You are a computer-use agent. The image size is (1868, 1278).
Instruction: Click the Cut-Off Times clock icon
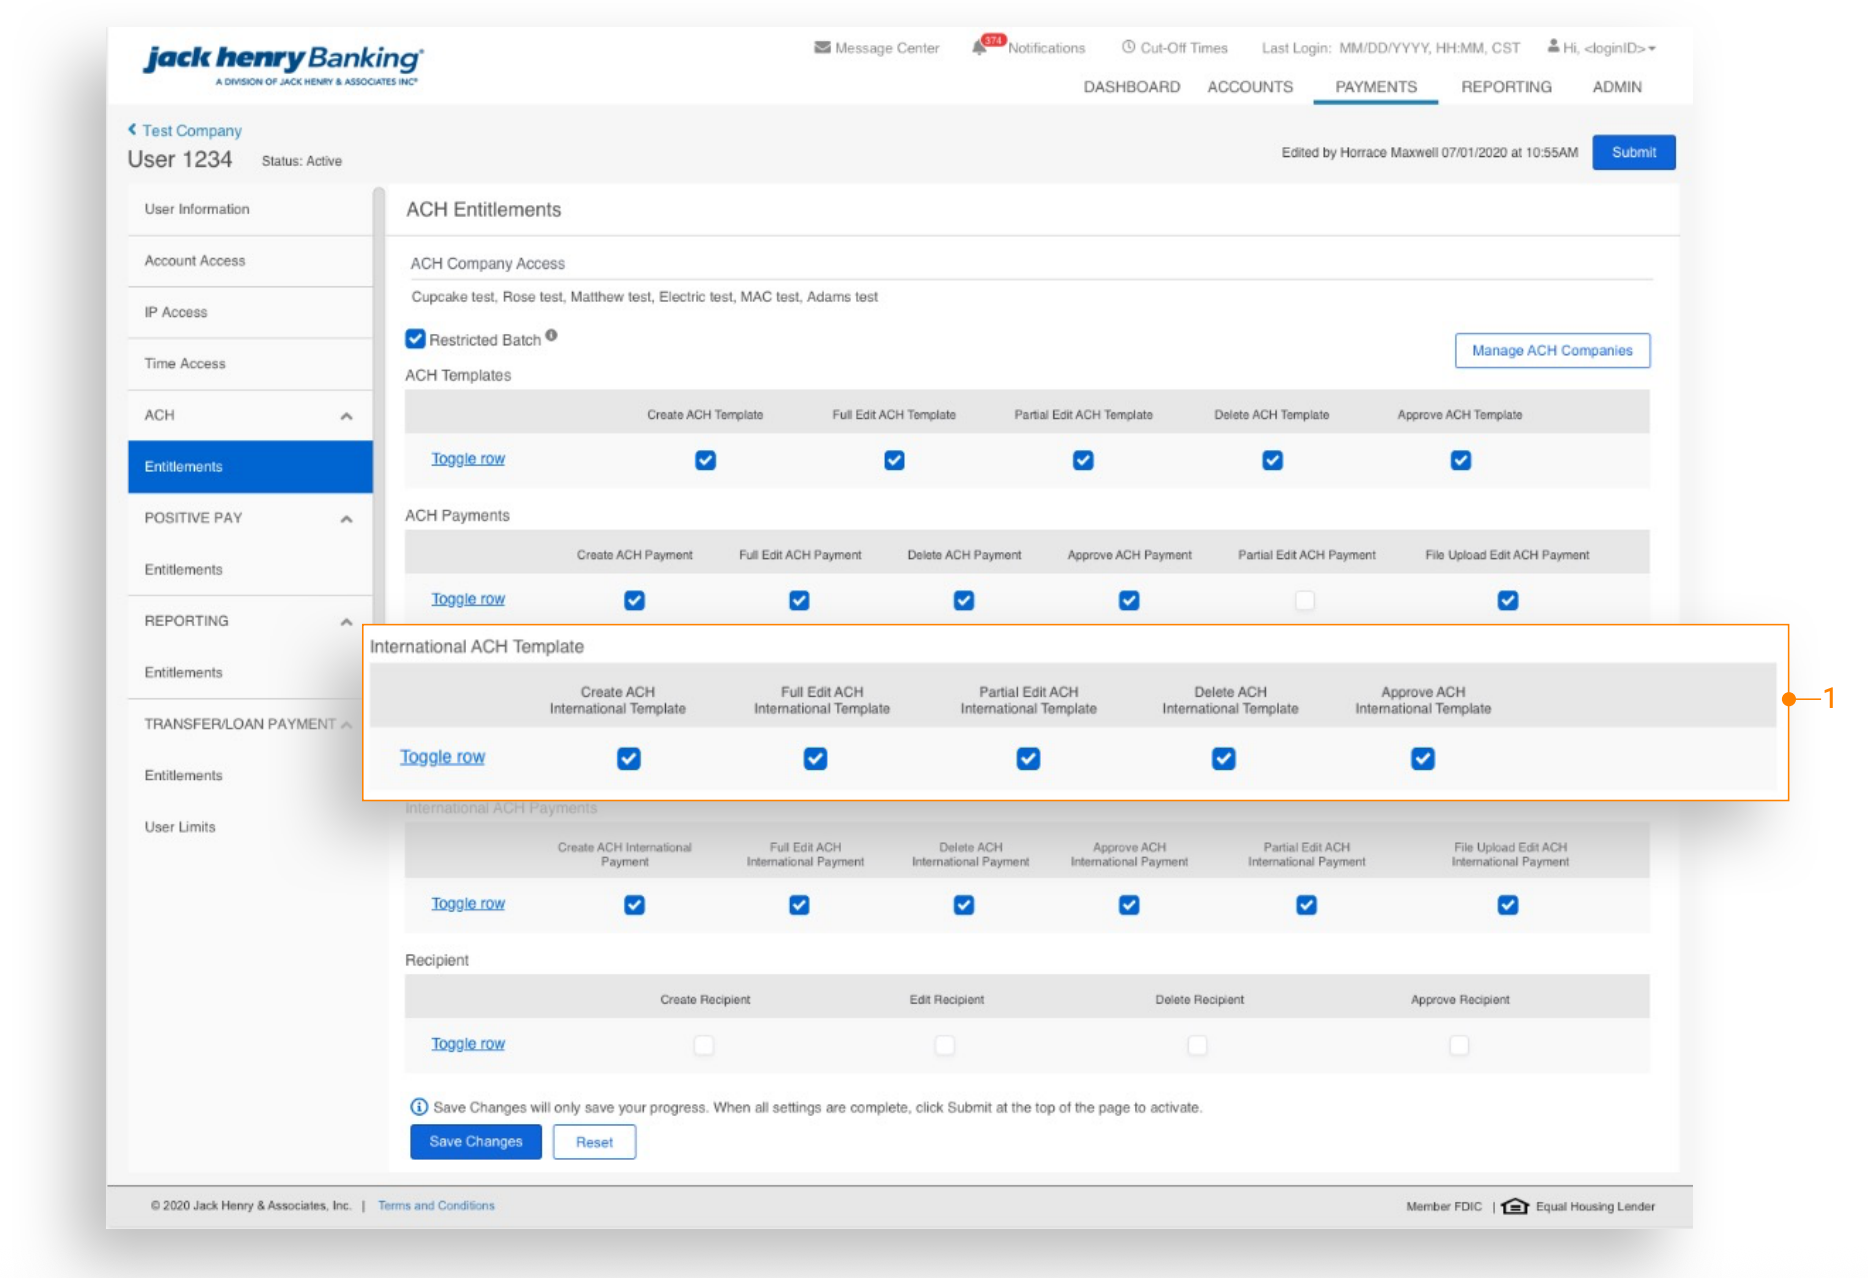click(x=1128, y=47)
